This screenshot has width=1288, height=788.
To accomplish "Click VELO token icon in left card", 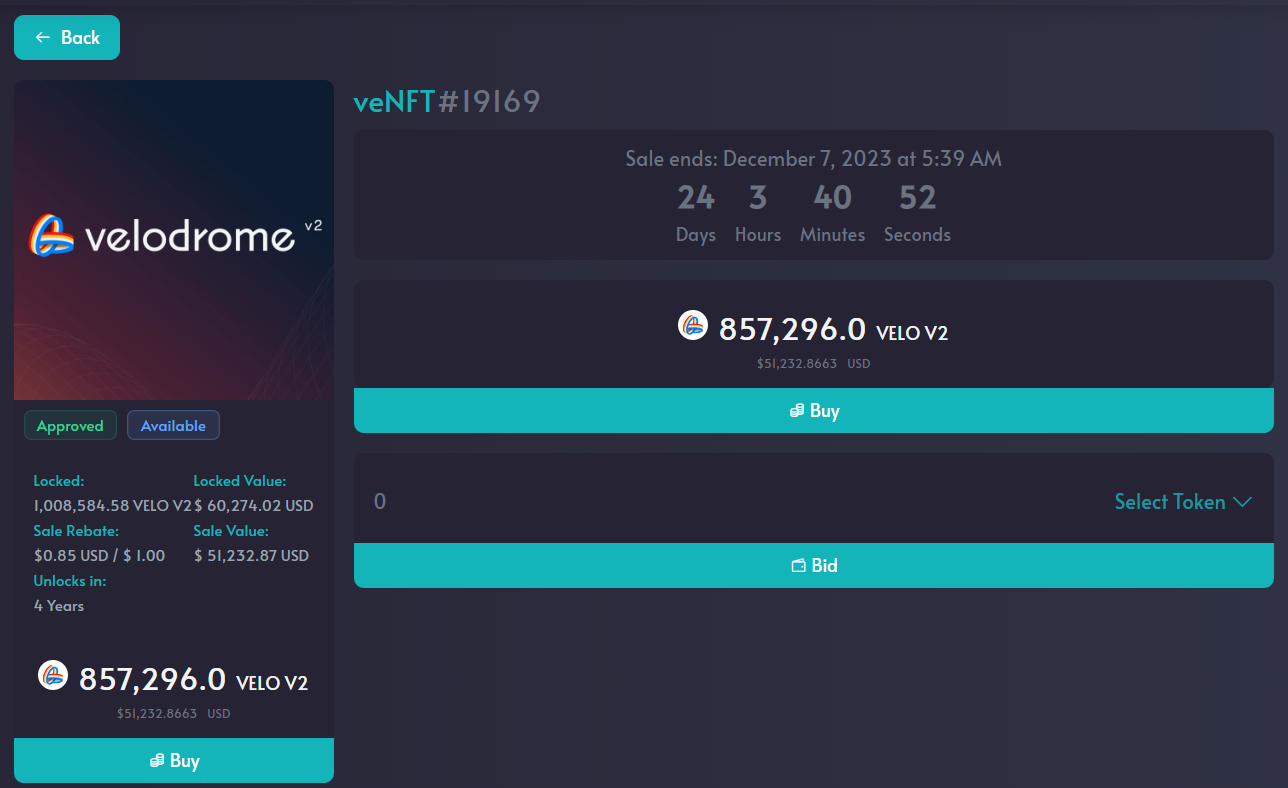I will click(x=53, y=675).
